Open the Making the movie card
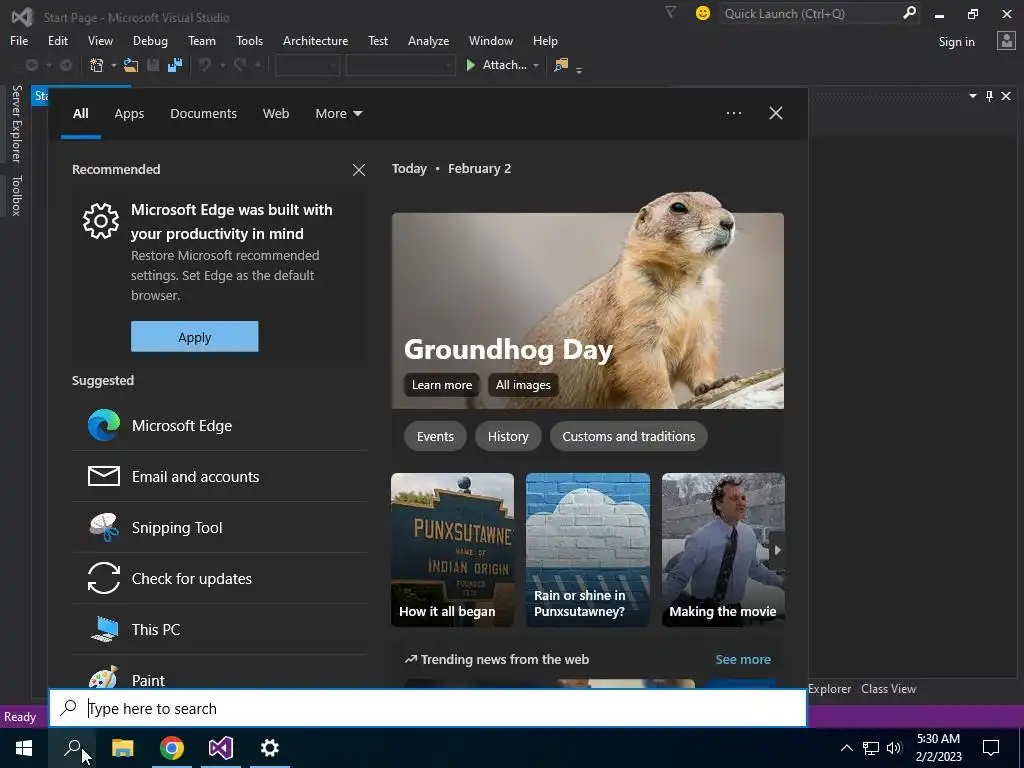This screenshot has height=768, width=1024. click(723, 550)
